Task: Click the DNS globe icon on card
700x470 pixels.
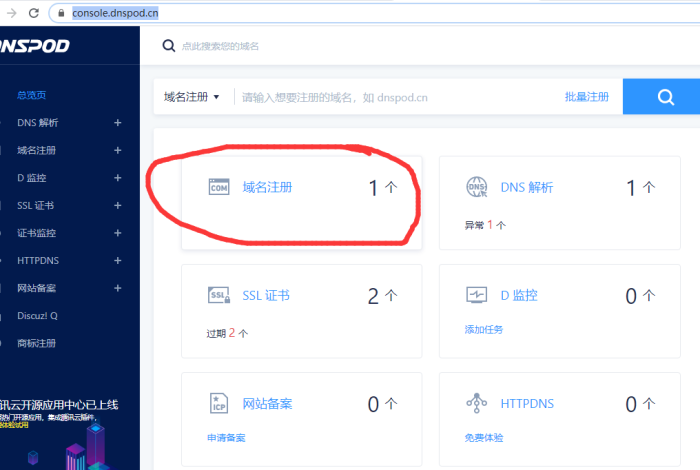Action: tap(476, 187)
